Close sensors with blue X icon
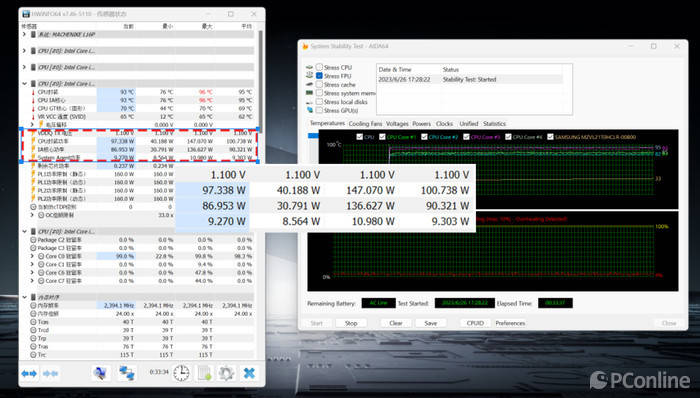This screenshot has height=398, width=700. [249, 373]
